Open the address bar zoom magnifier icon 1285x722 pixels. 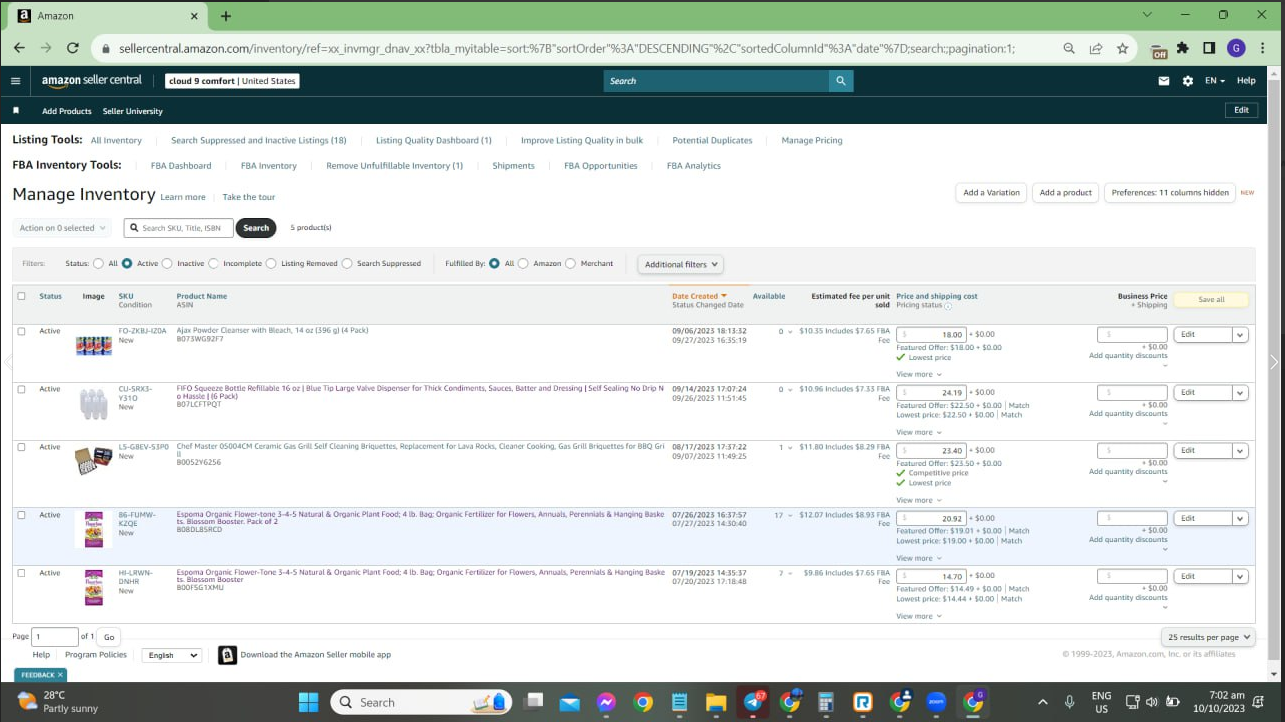pos(1069,48)
